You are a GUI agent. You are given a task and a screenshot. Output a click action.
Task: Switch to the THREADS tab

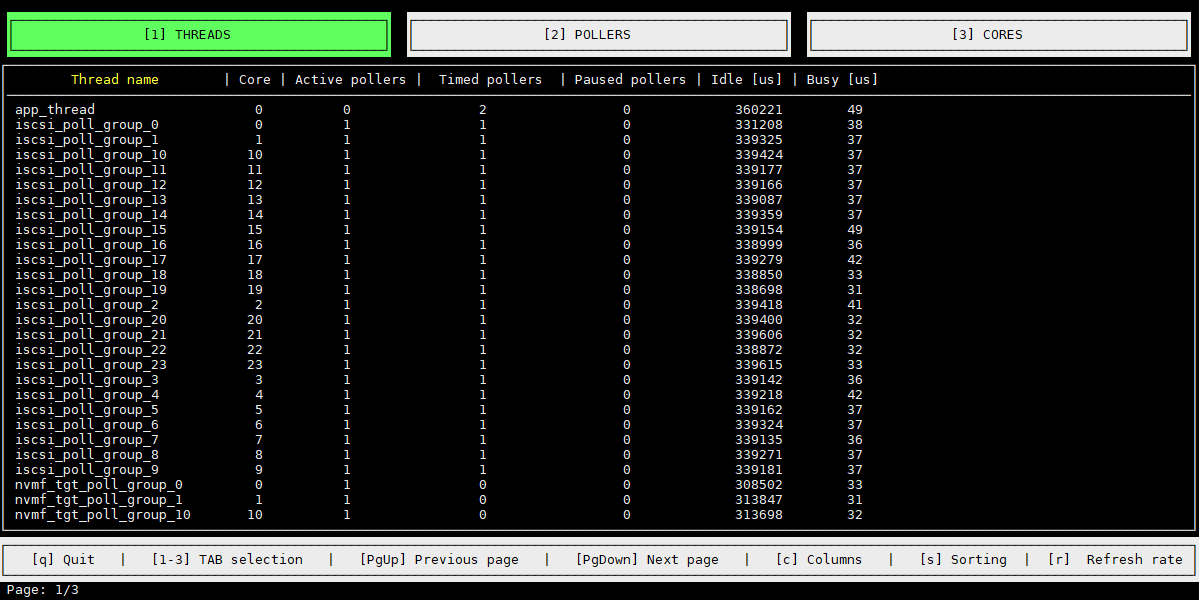(198, 35)
